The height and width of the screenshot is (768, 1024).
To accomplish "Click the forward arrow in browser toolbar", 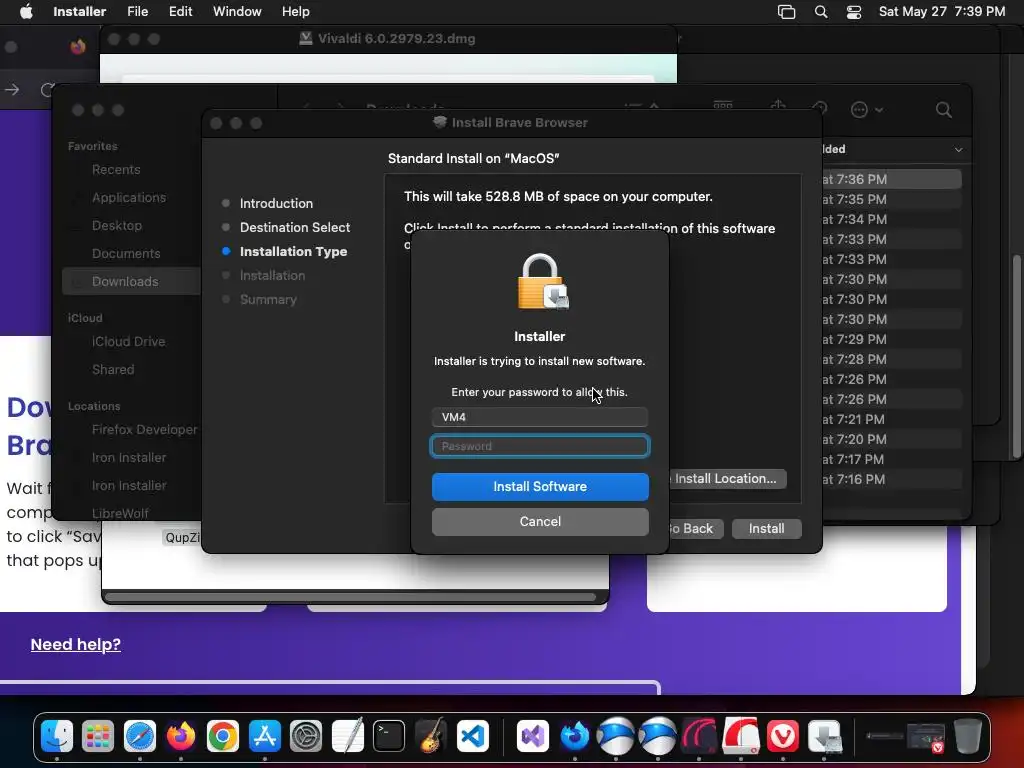I will coord(12,89).
